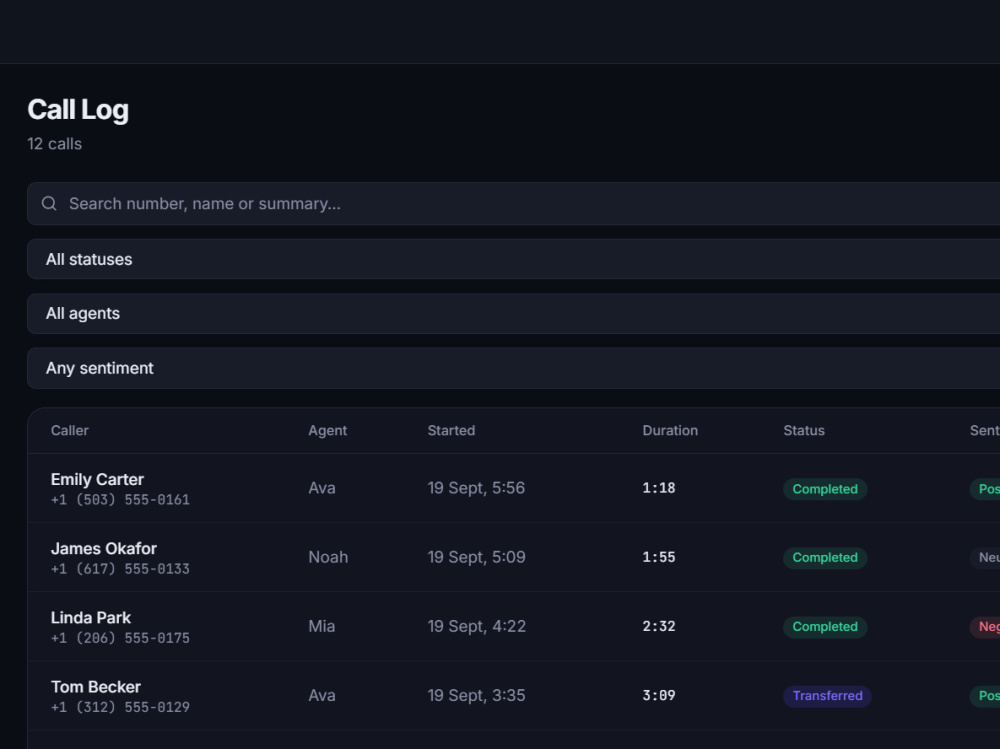Click start time 19 Sept, 5:09
1000x749 pixels.
tap(476, 557)
